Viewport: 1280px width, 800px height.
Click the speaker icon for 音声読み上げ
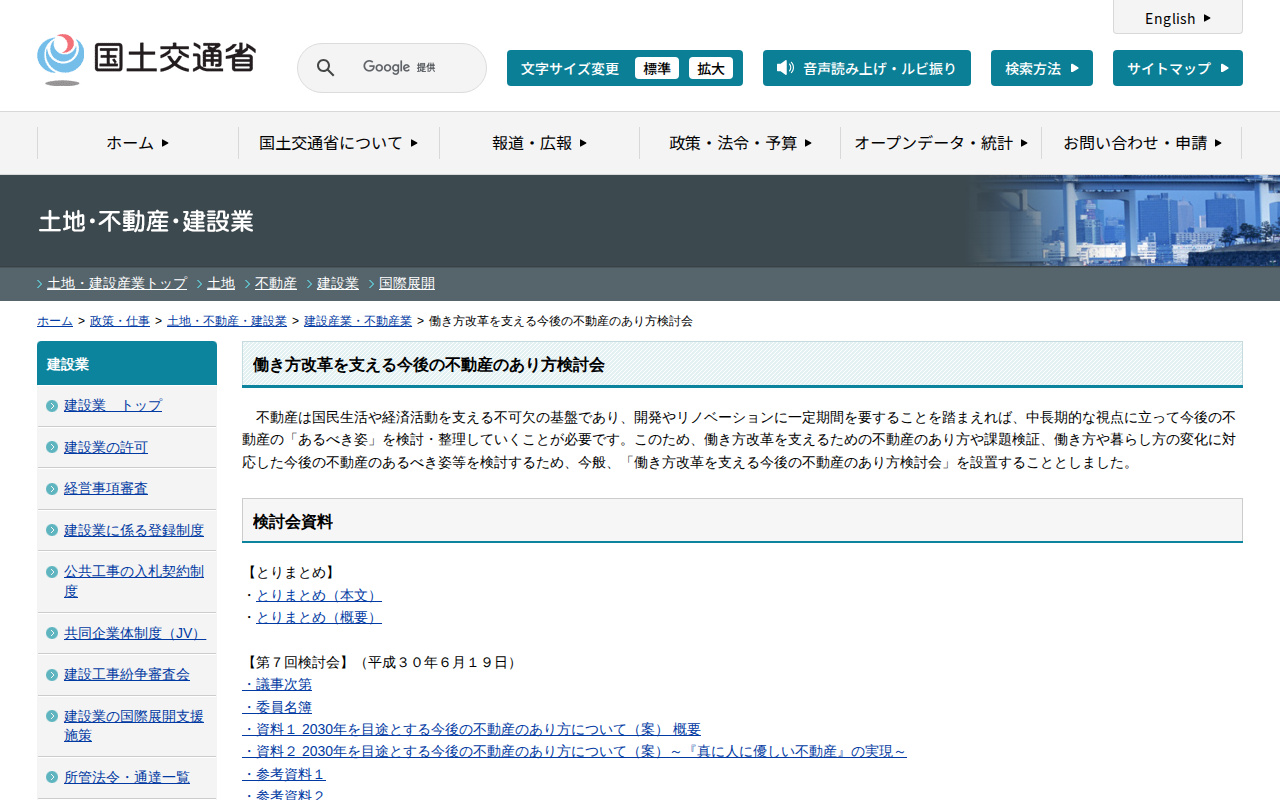tap(785, 68)
